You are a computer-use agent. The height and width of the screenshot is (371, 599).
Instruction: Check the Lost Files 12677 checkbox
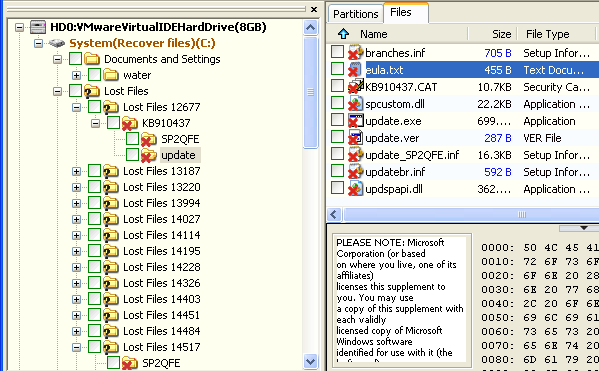tap(94, 107)
